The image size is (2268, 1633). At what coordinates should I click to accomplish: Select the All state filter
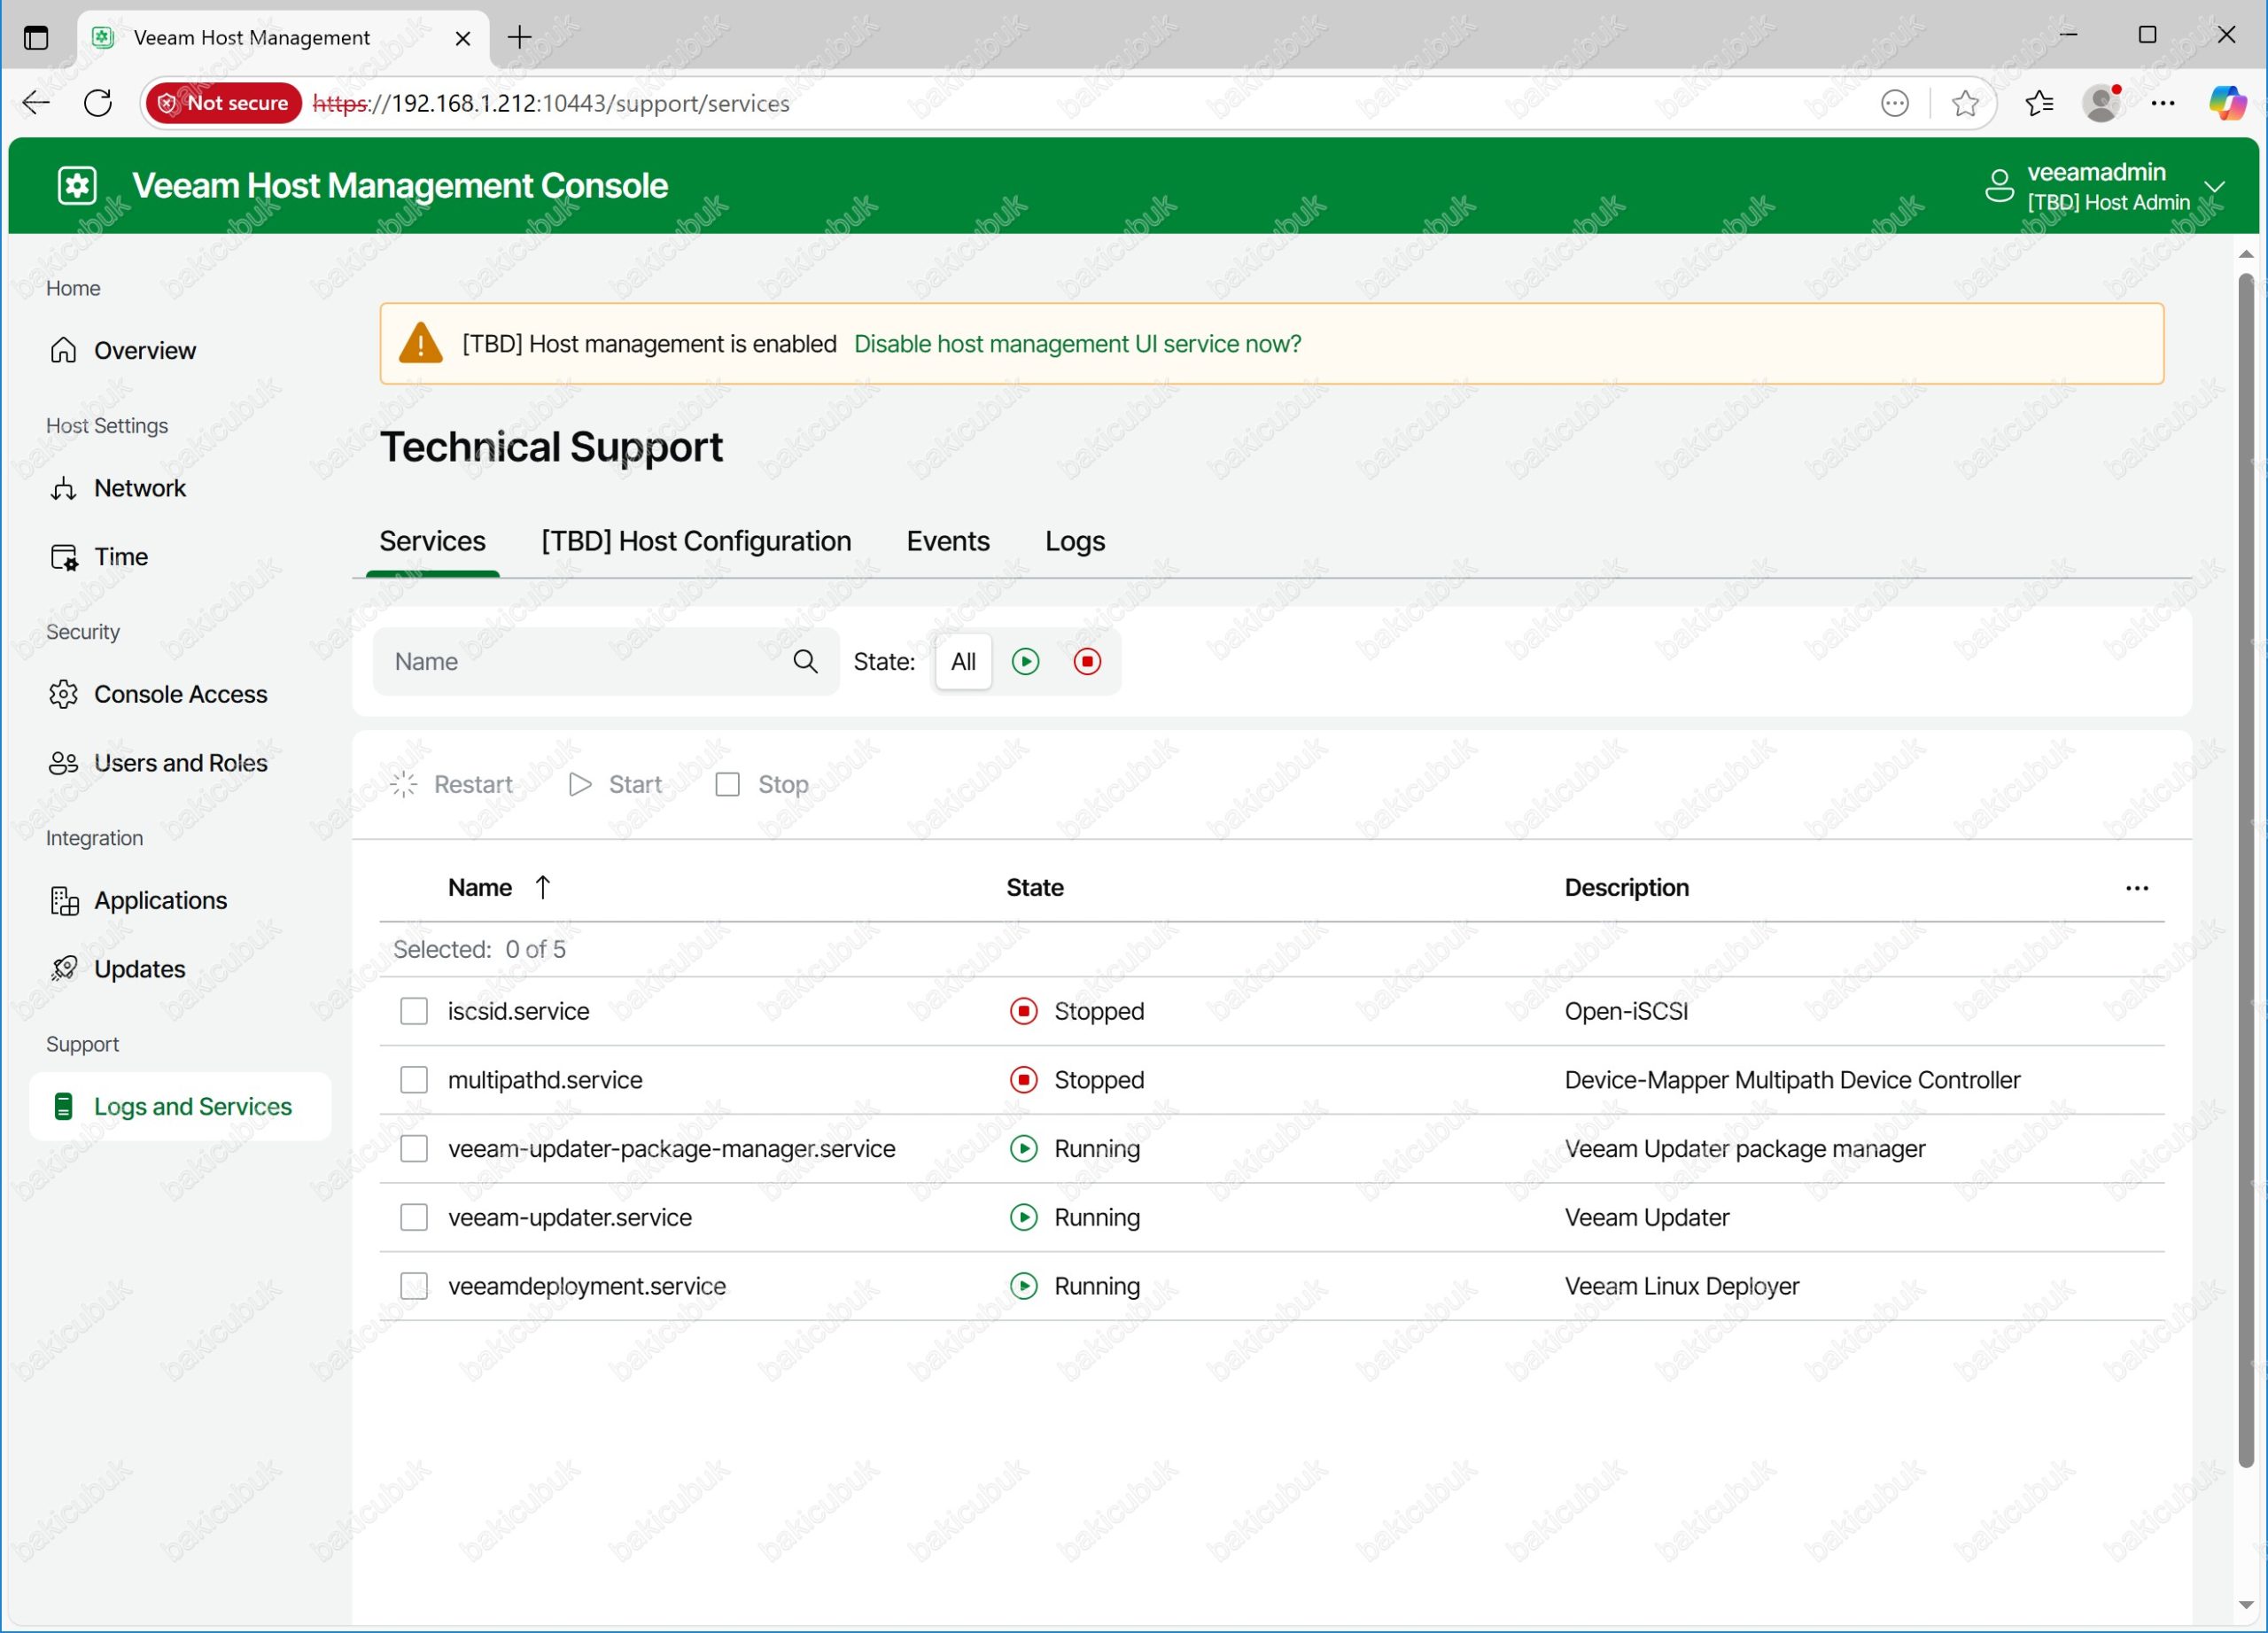point(963,661)
